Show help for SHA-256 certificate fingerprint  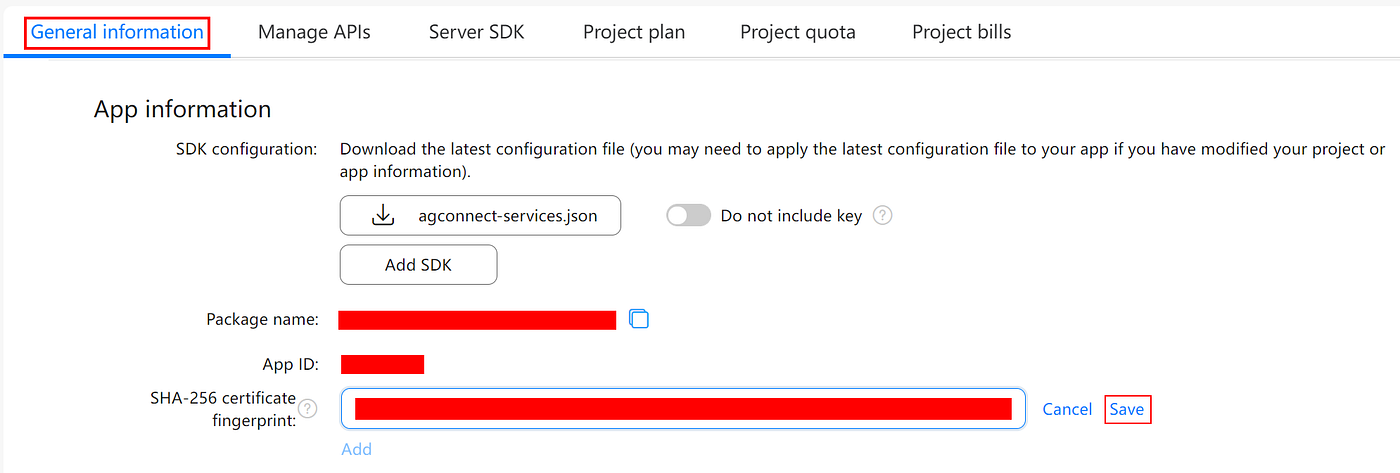308,408
